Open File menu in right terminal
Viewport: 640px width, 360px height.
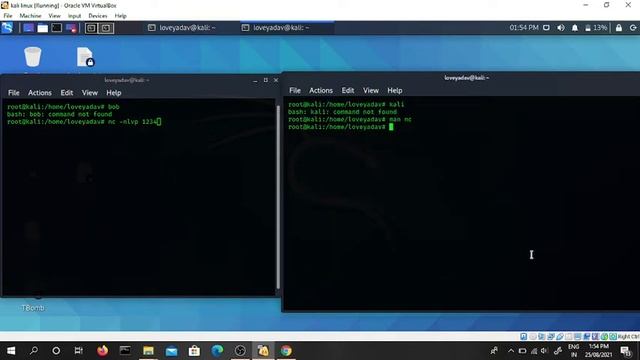click(x=295, y=90)
